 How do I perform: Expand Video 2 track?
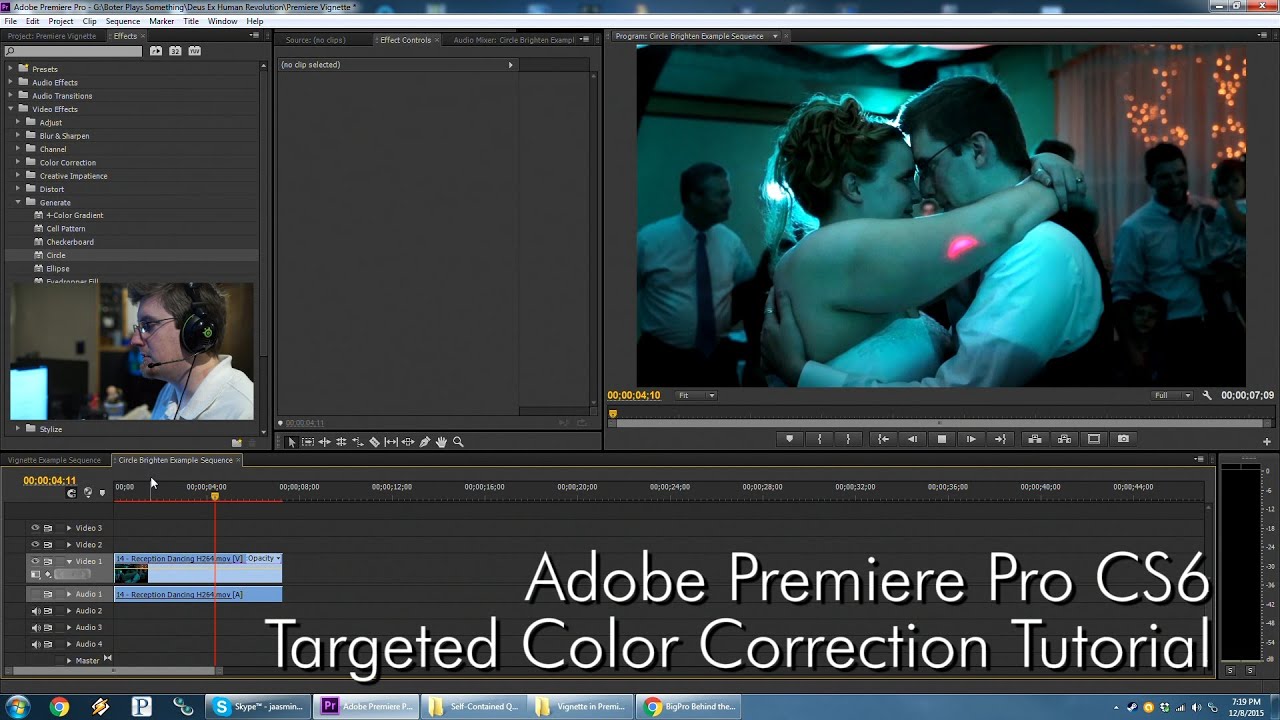click(69, 545)
